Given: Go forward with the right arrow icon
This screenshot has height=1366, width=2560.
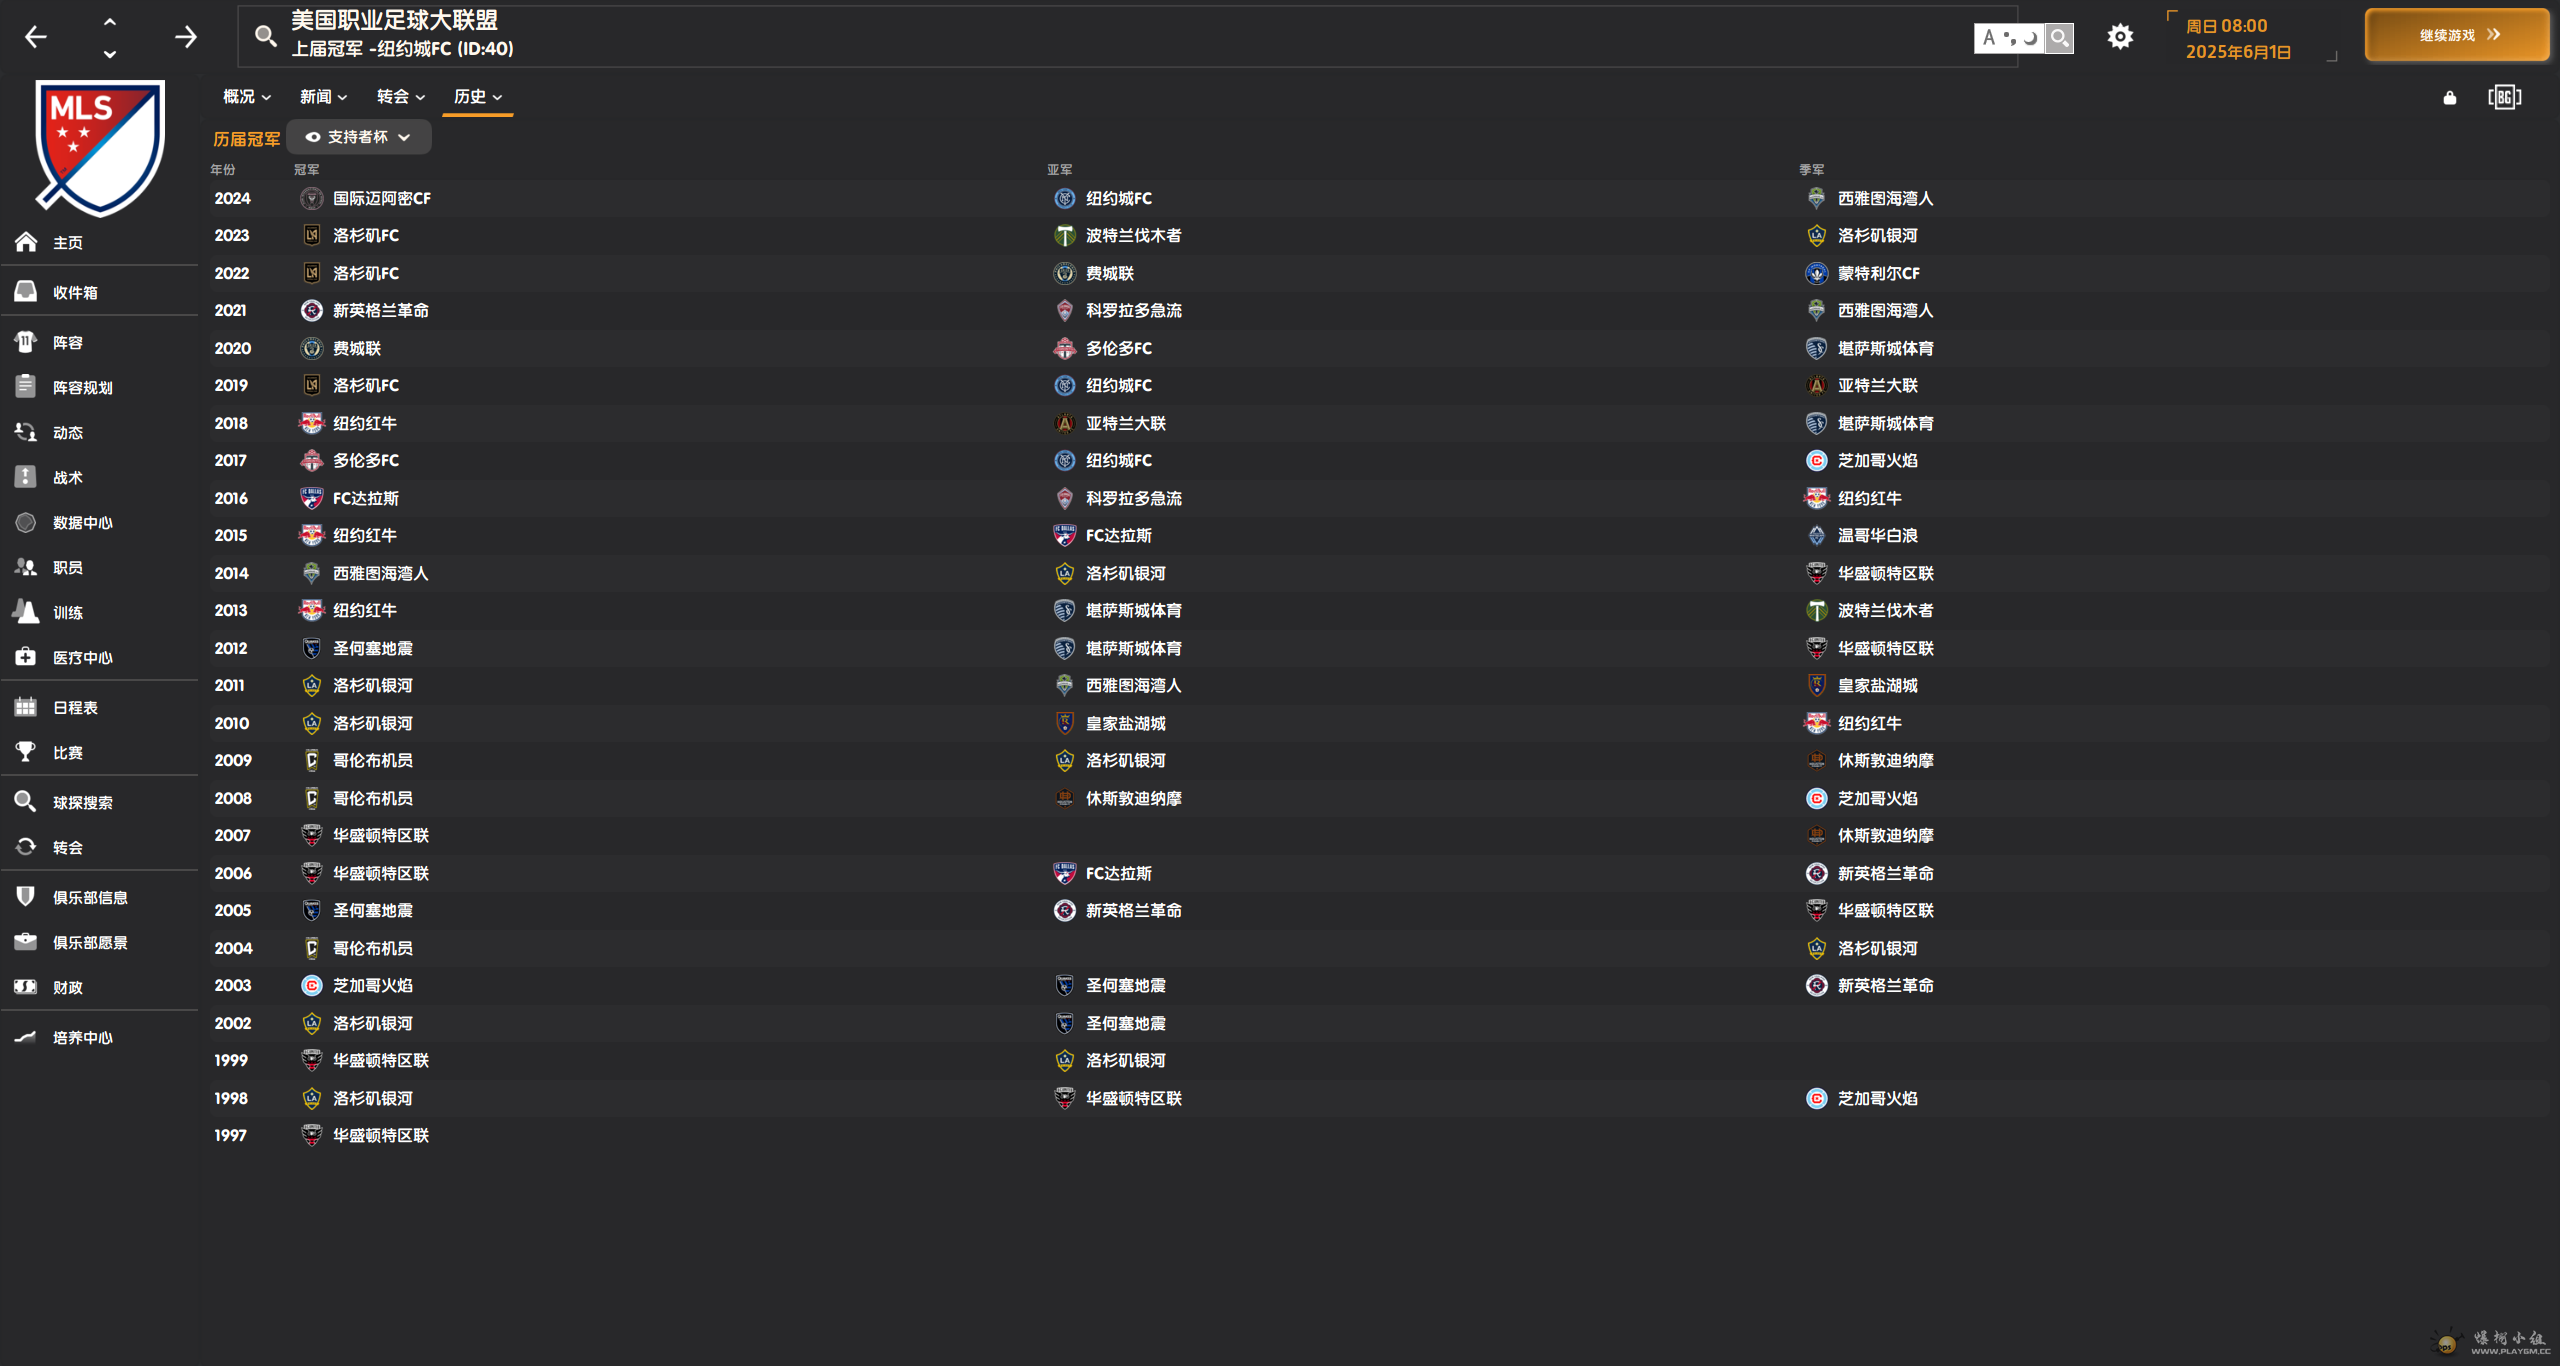Looking at the screenshot, I should pyautogui.click(x=186, y=37).
